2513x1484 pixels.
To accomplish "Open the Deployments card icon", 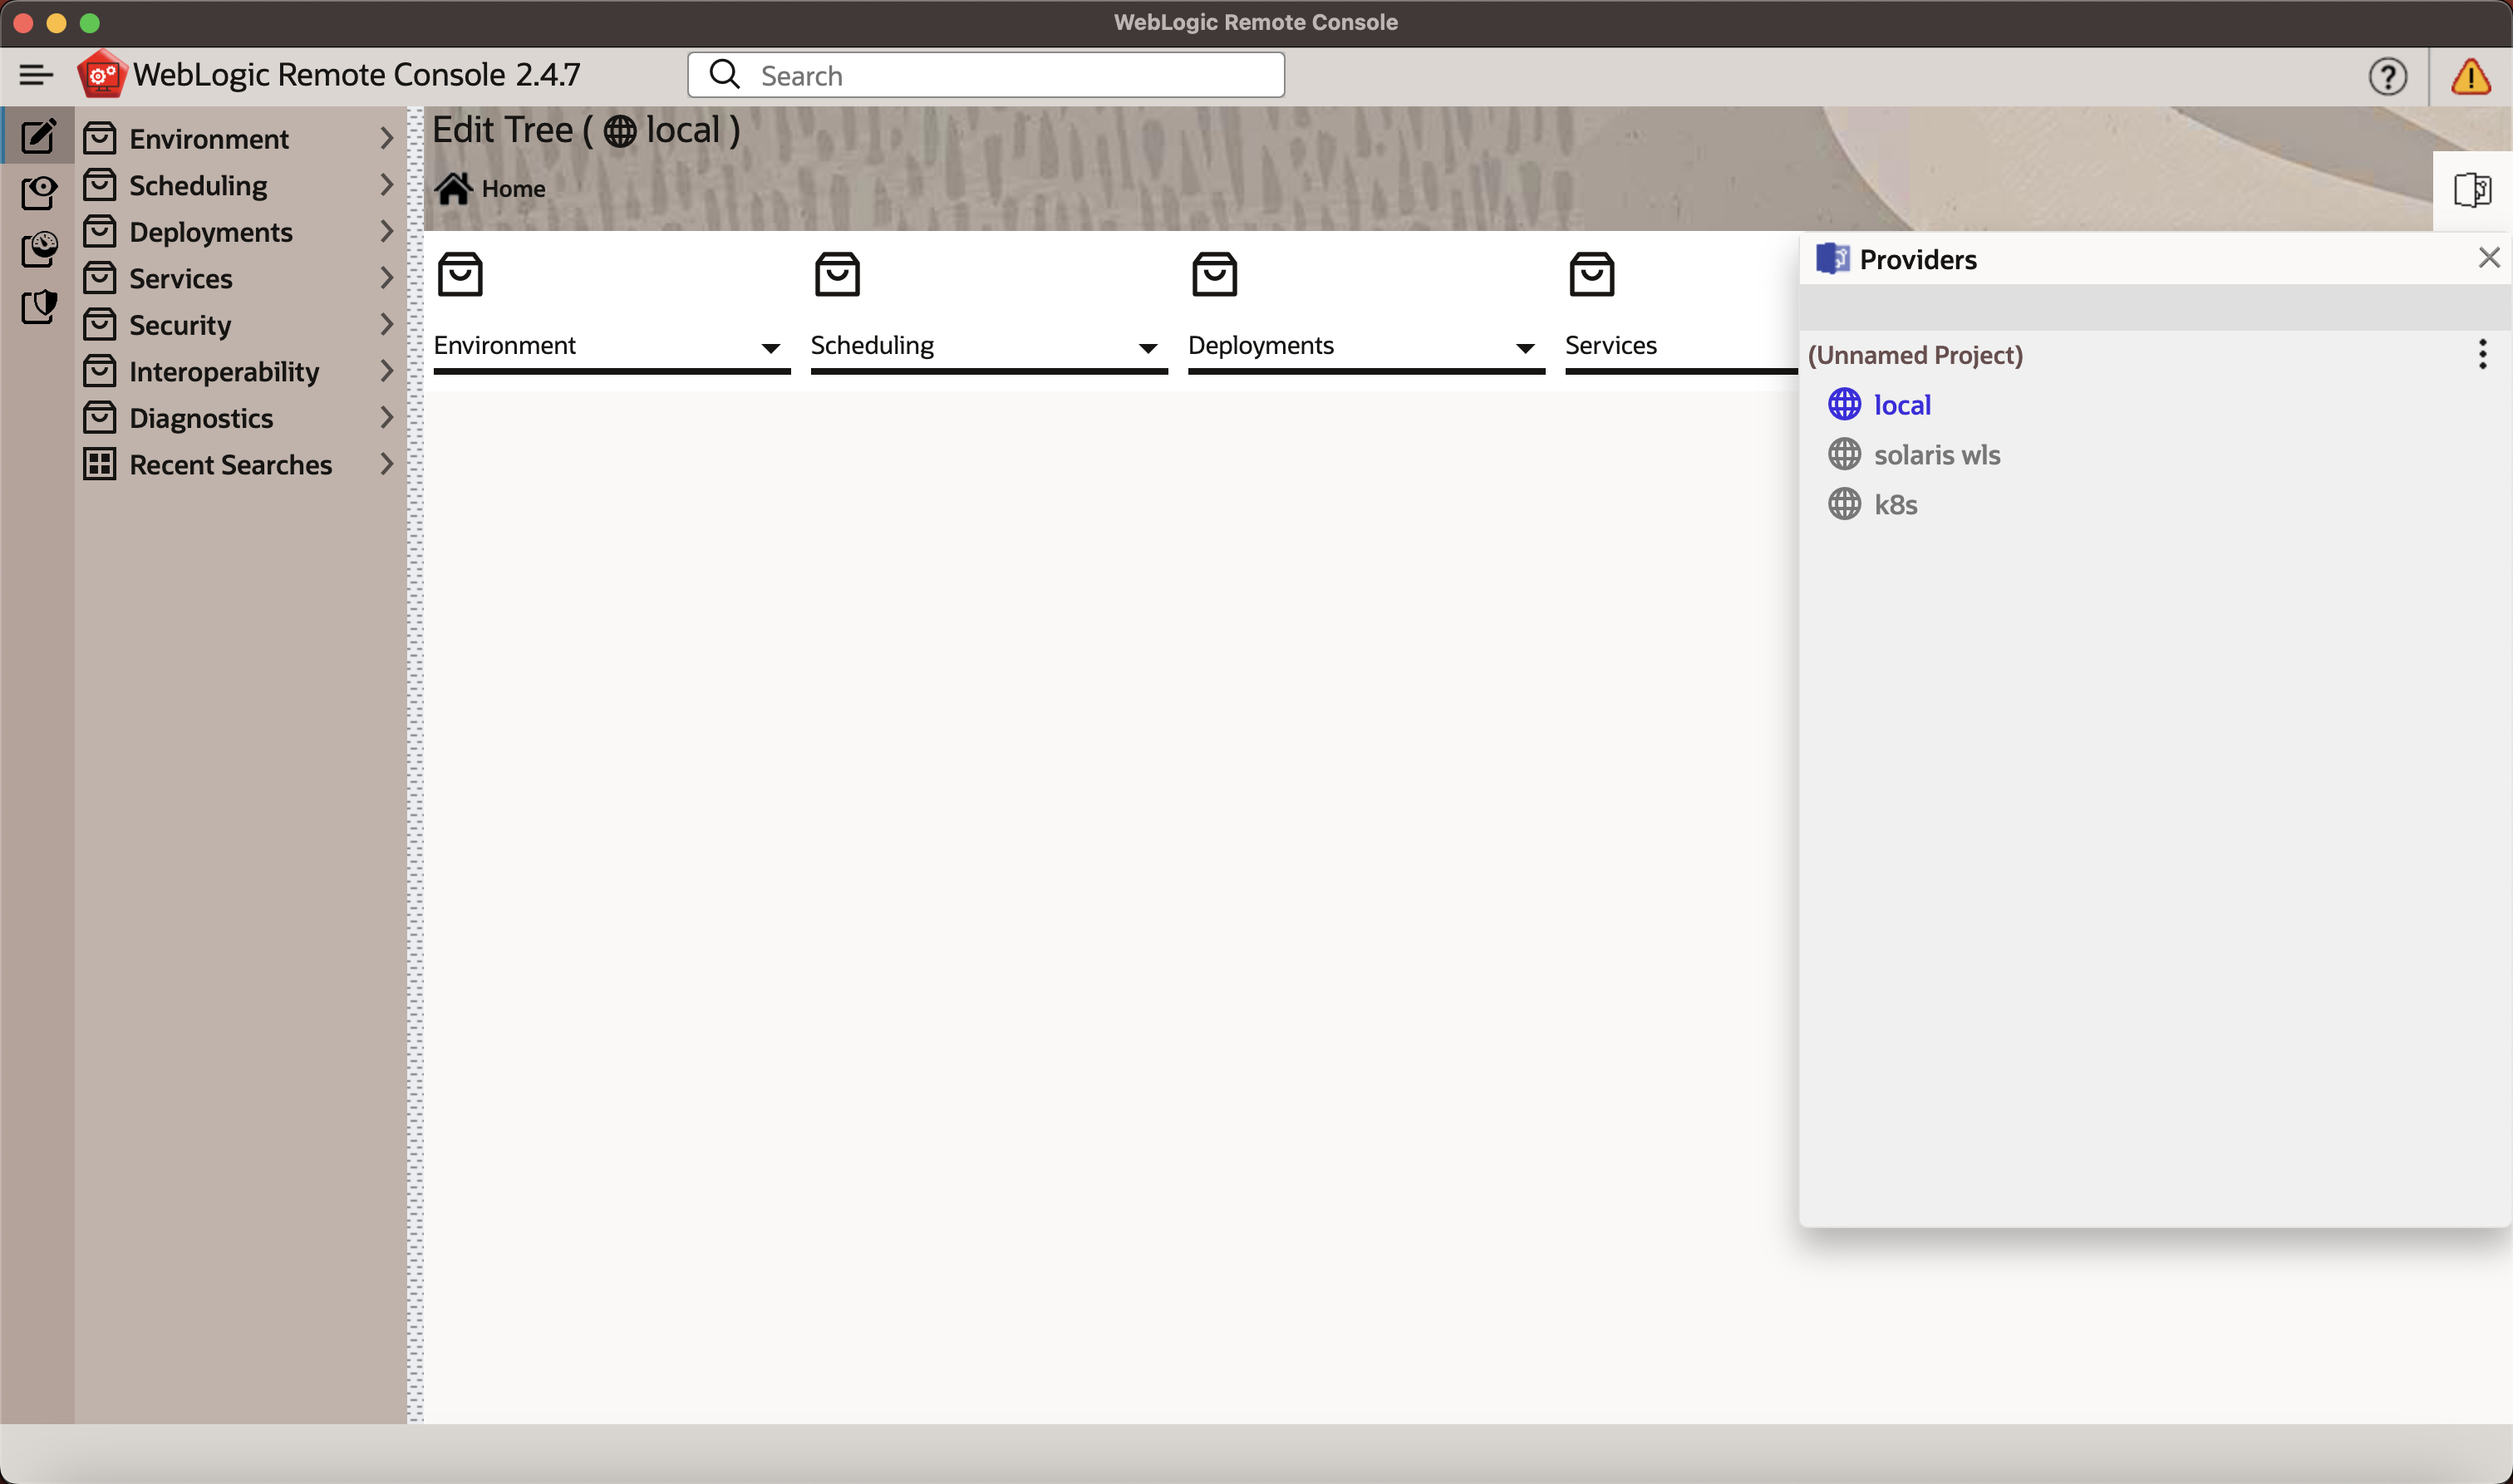I will coord(1214,274).
